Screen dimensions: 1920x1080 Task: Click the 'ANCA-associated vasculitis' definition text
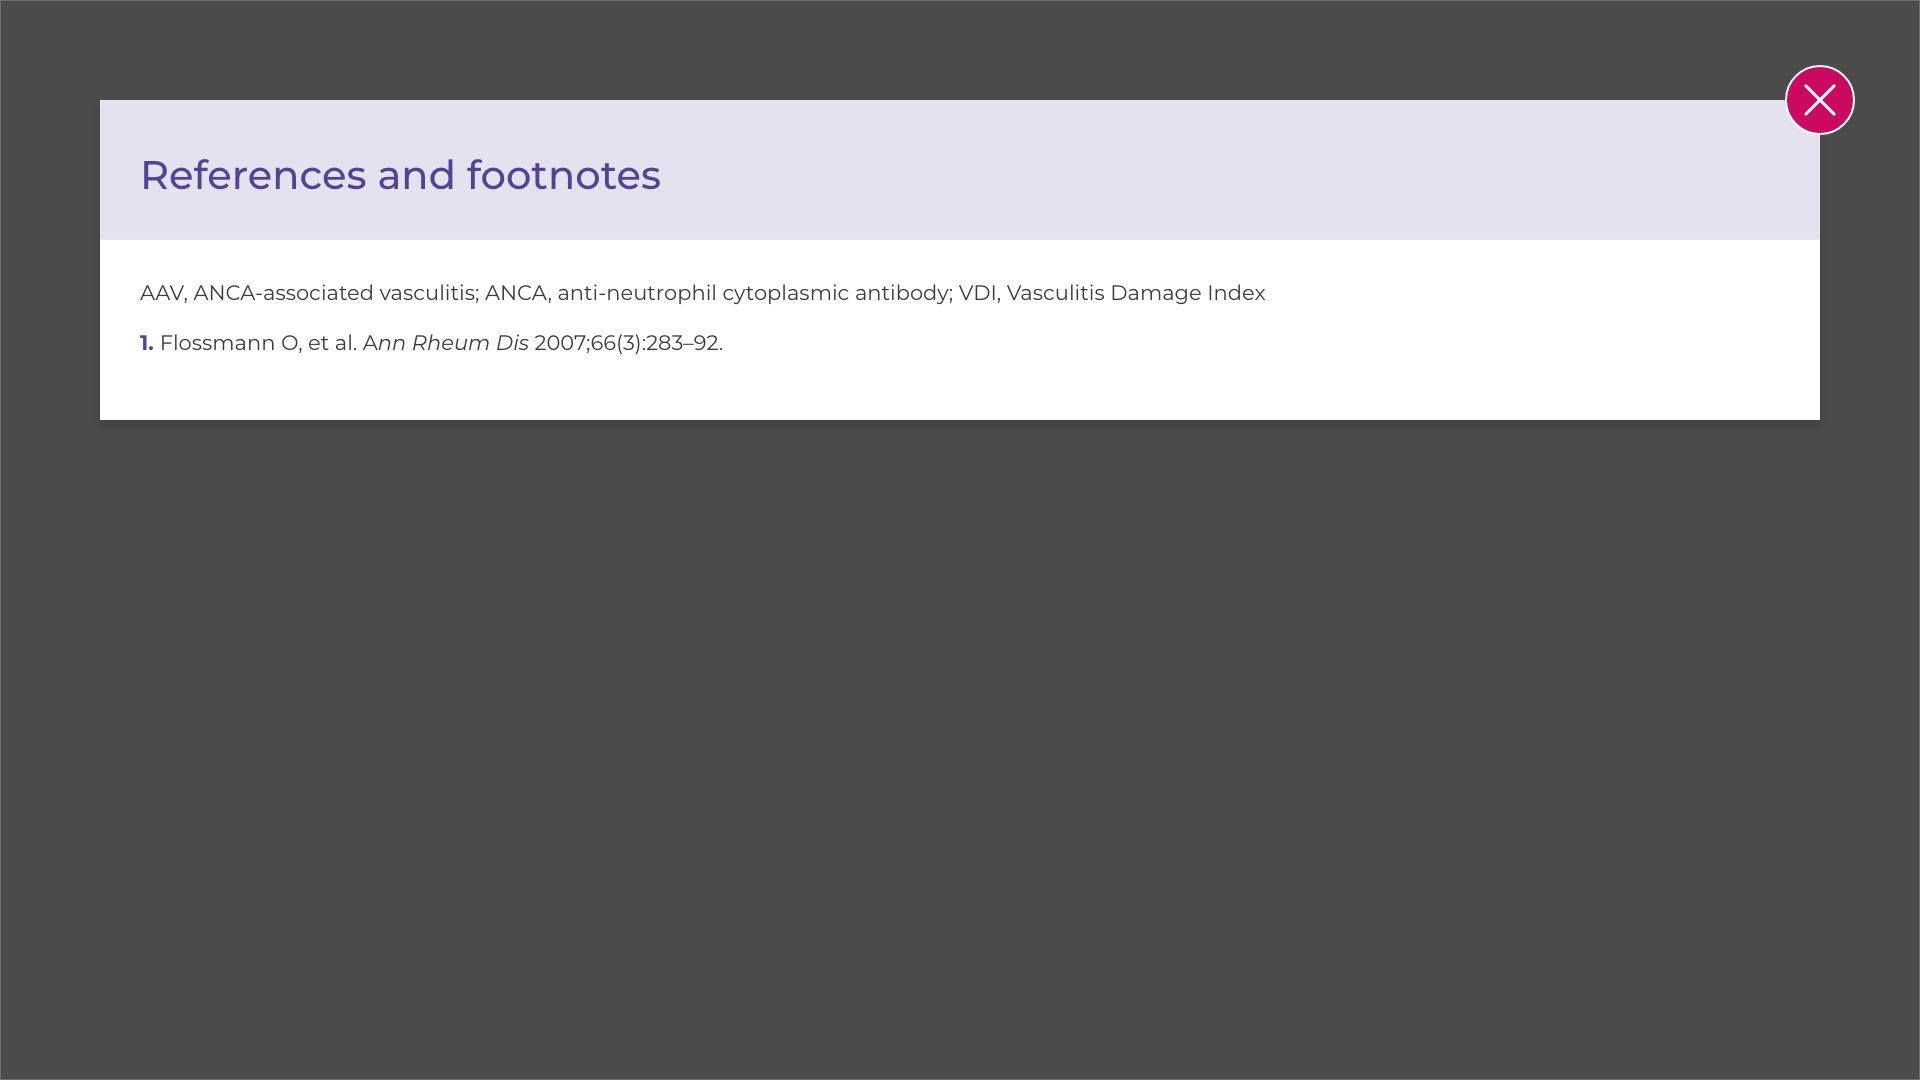point(334,293)
